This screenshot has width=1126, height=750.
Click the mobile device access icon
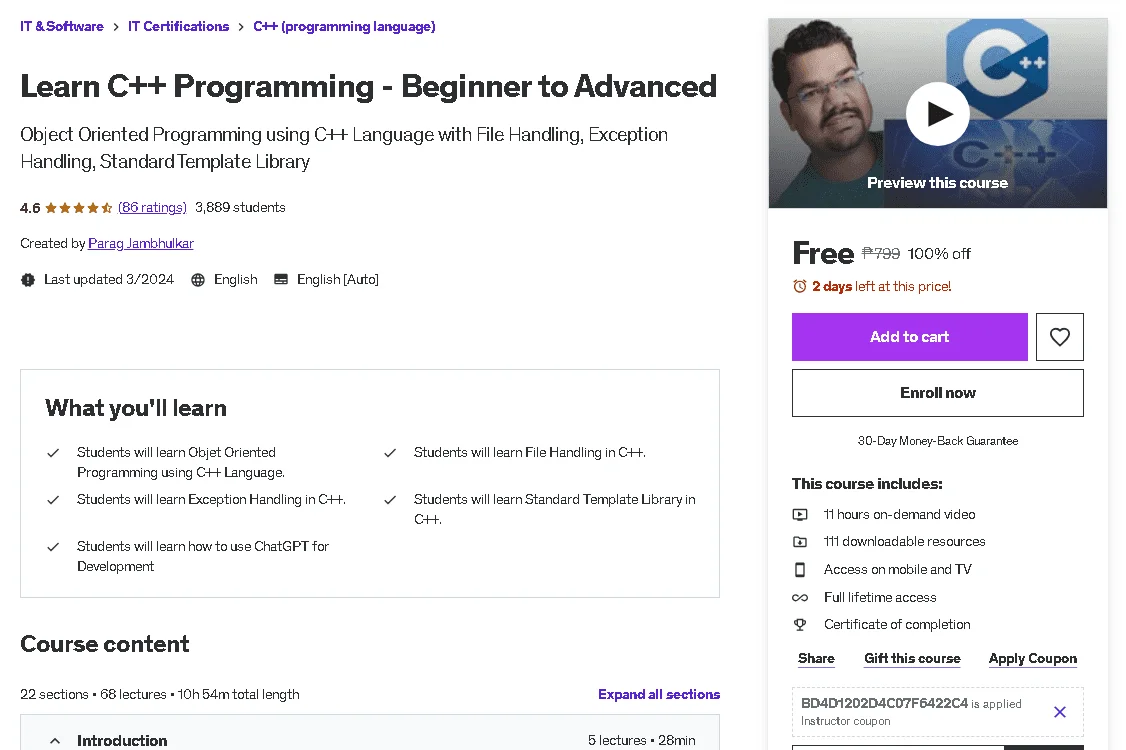pyautogui.click(x=799, y=570)
